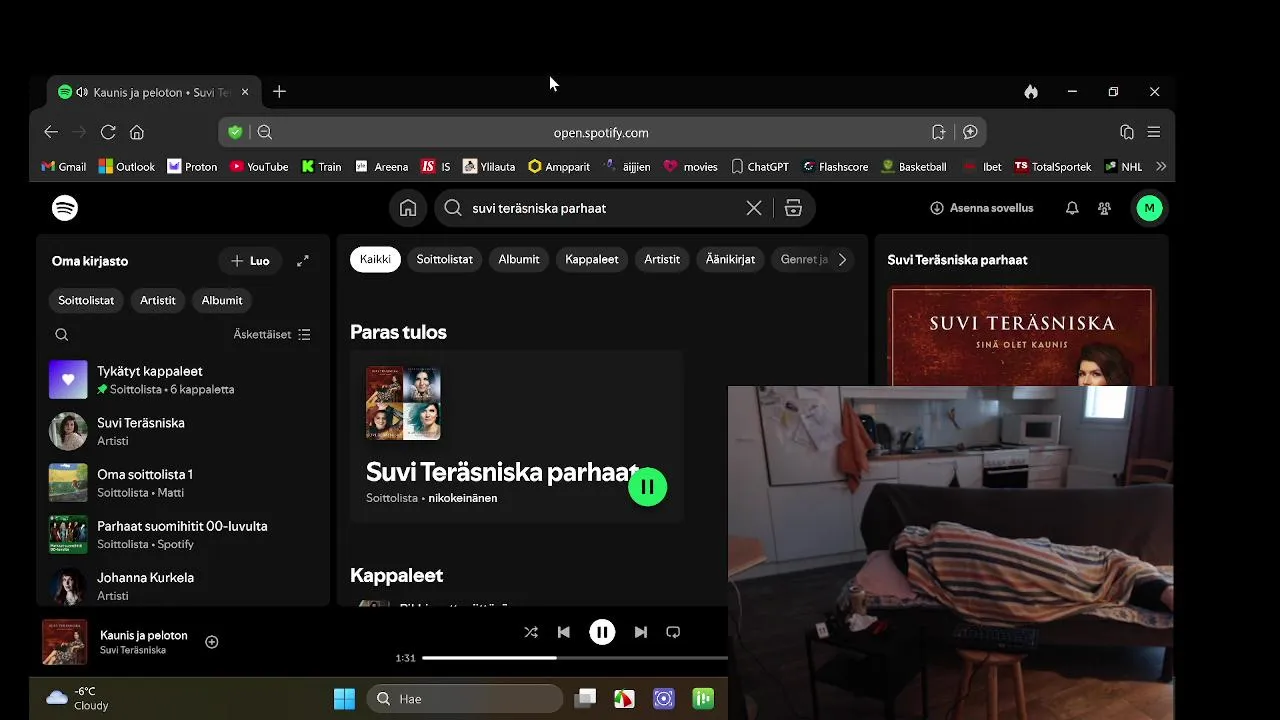Open the Friends activity icon
The width and height of the screenshot is (1280, 720).
click(x=1104, y=208)
